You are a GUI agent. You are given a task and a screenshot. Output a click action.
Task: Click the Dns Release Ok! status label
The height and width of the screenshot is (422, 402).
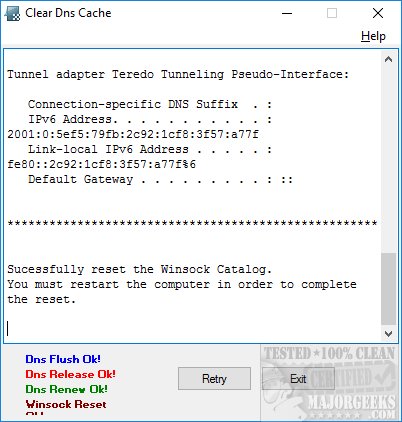point(70,374)
